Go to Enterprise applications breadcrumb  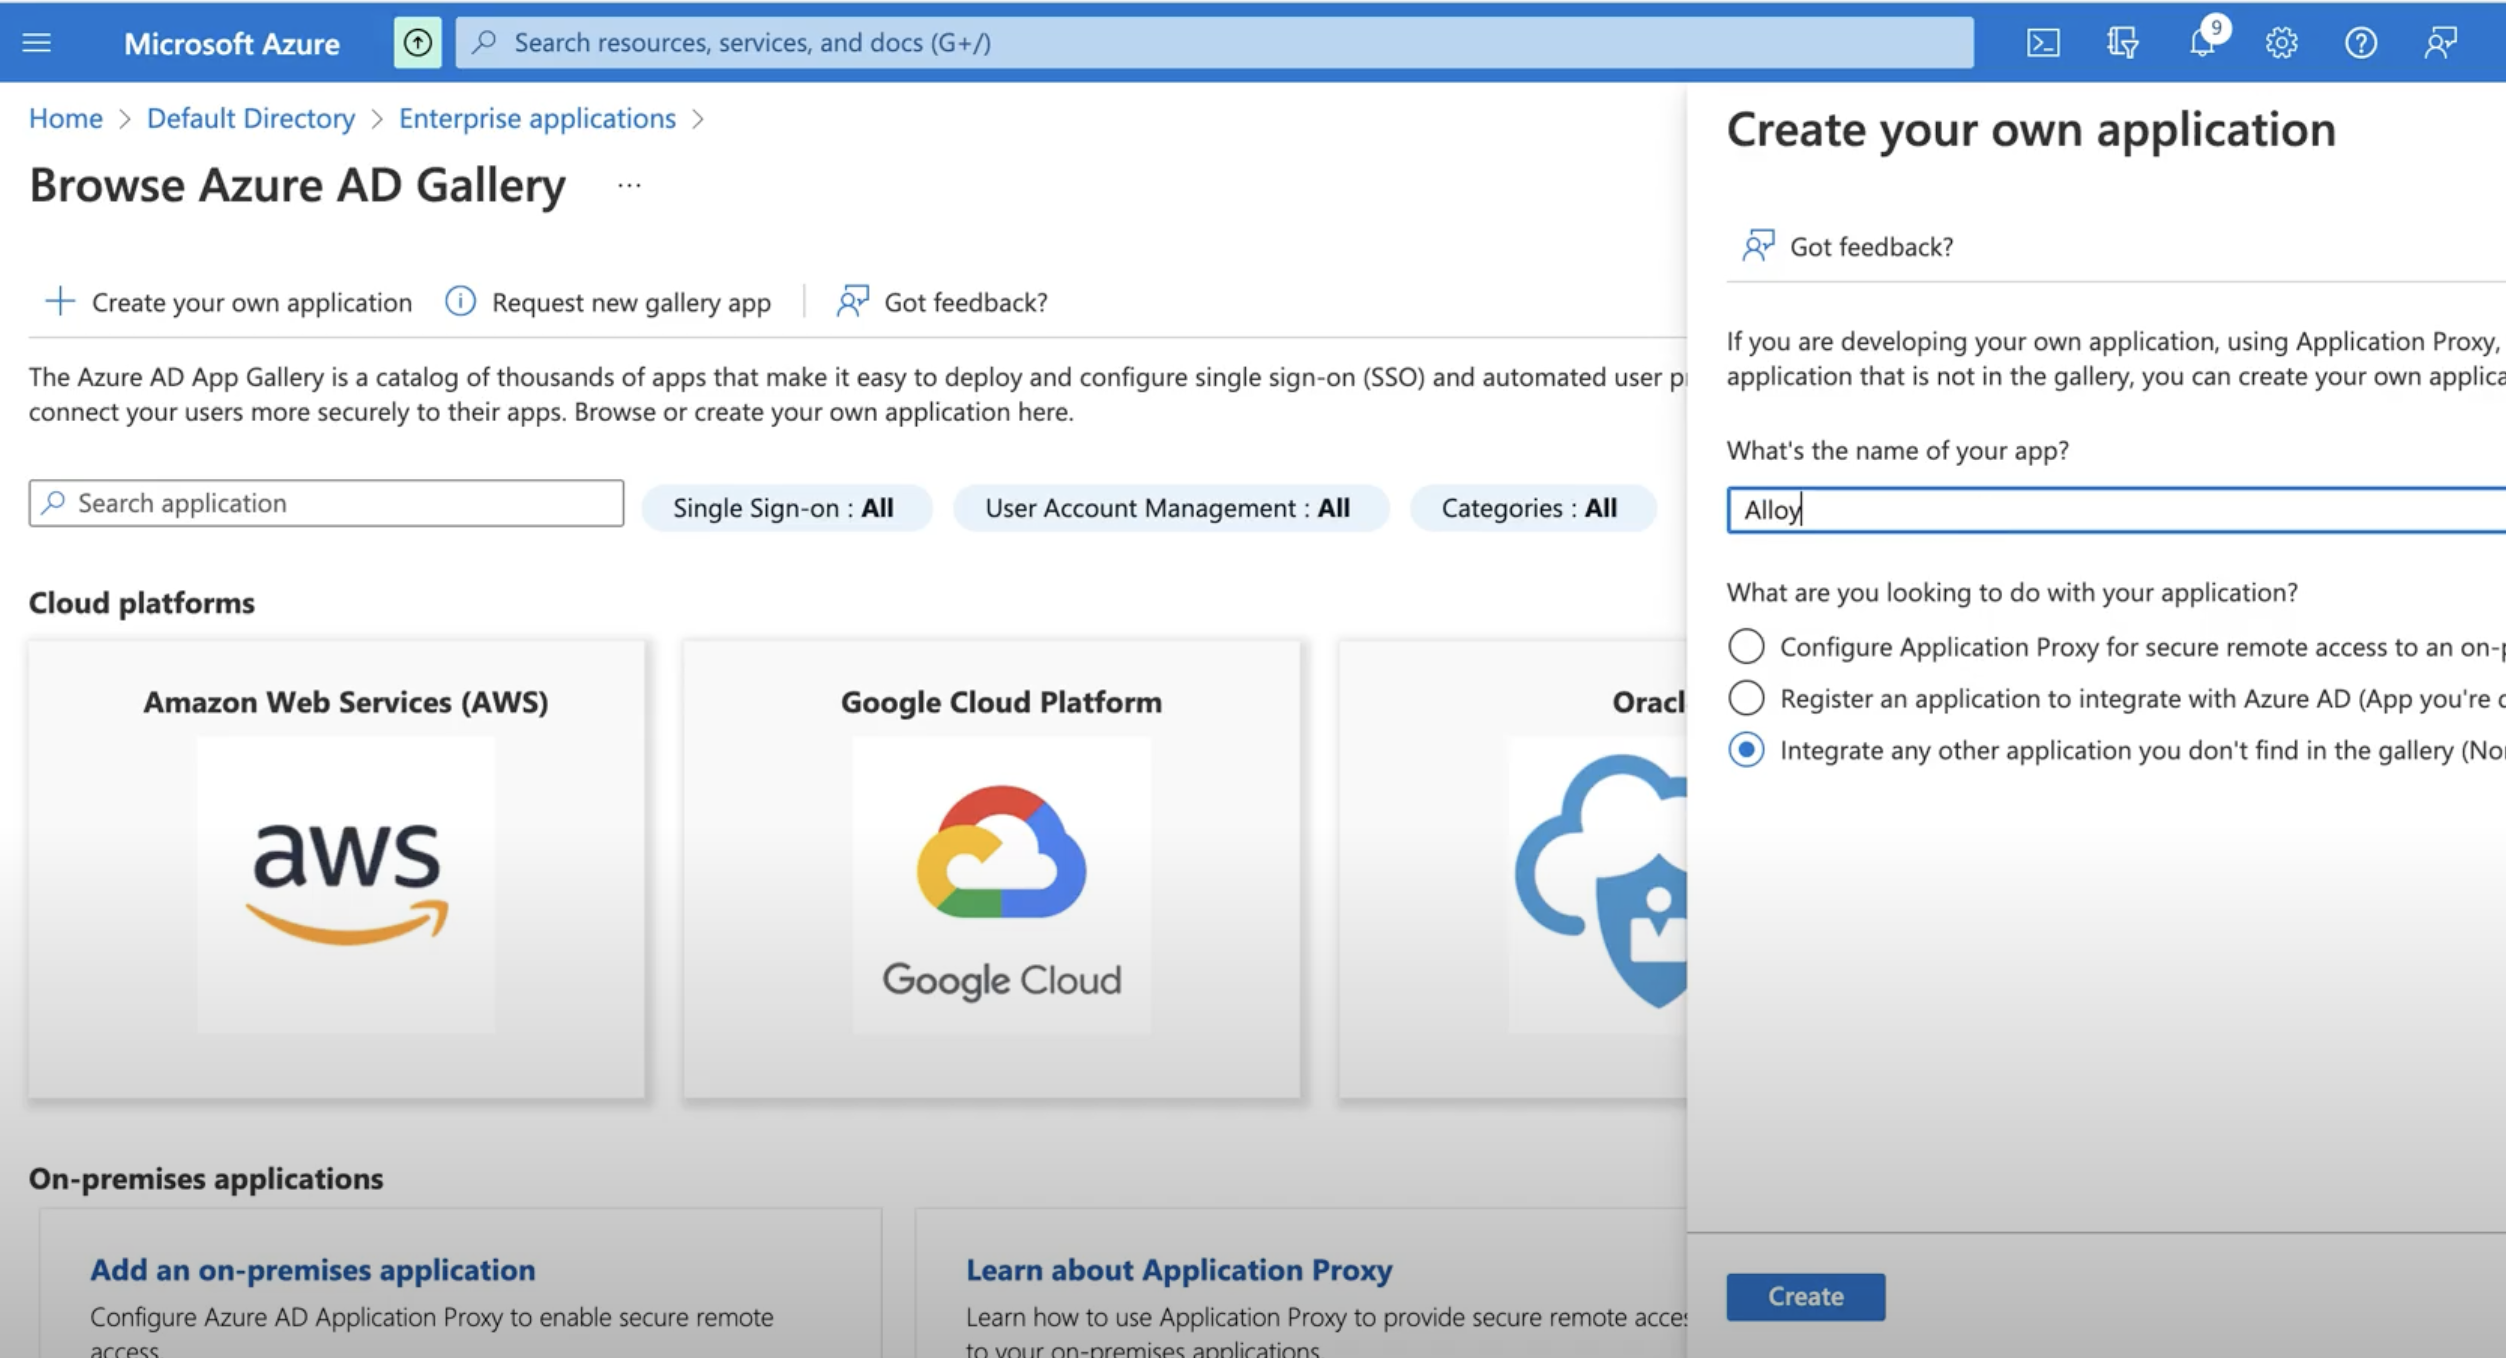(537, 118)
